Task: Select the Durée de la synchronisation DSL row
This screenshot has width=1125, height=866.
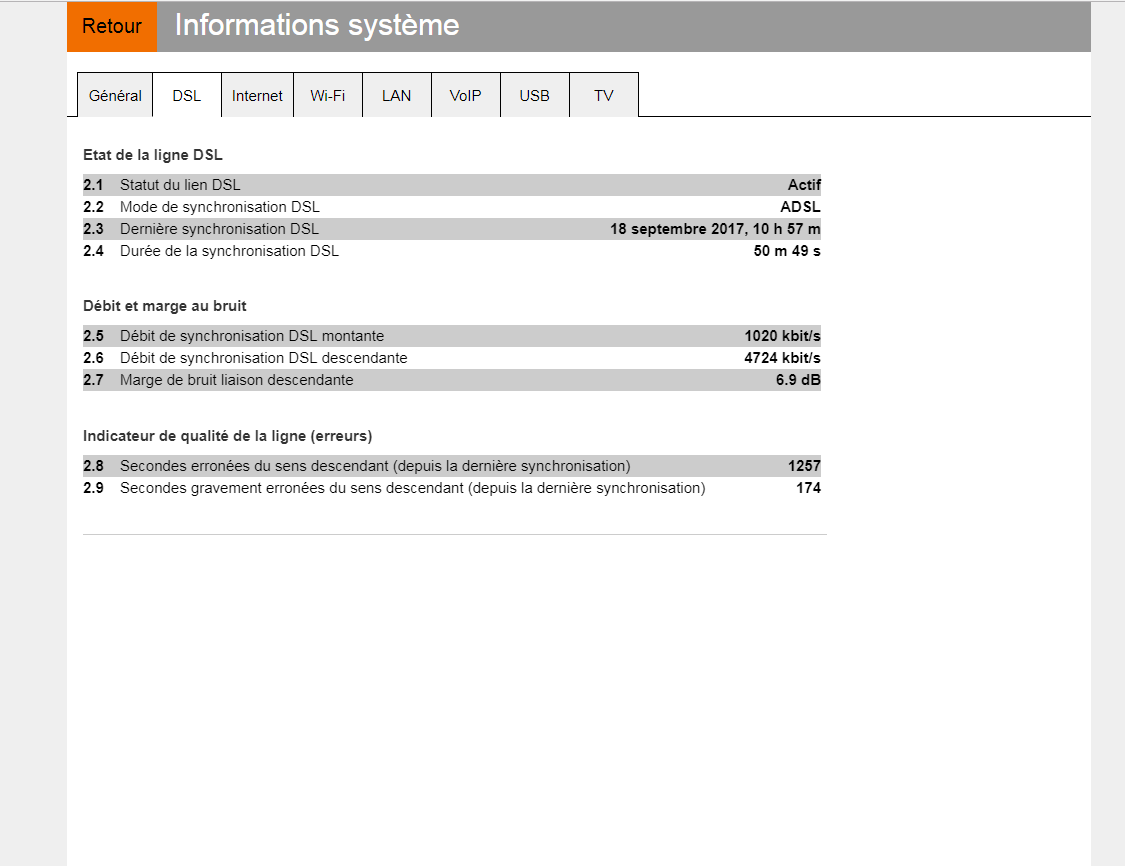Action: (400, 251)
